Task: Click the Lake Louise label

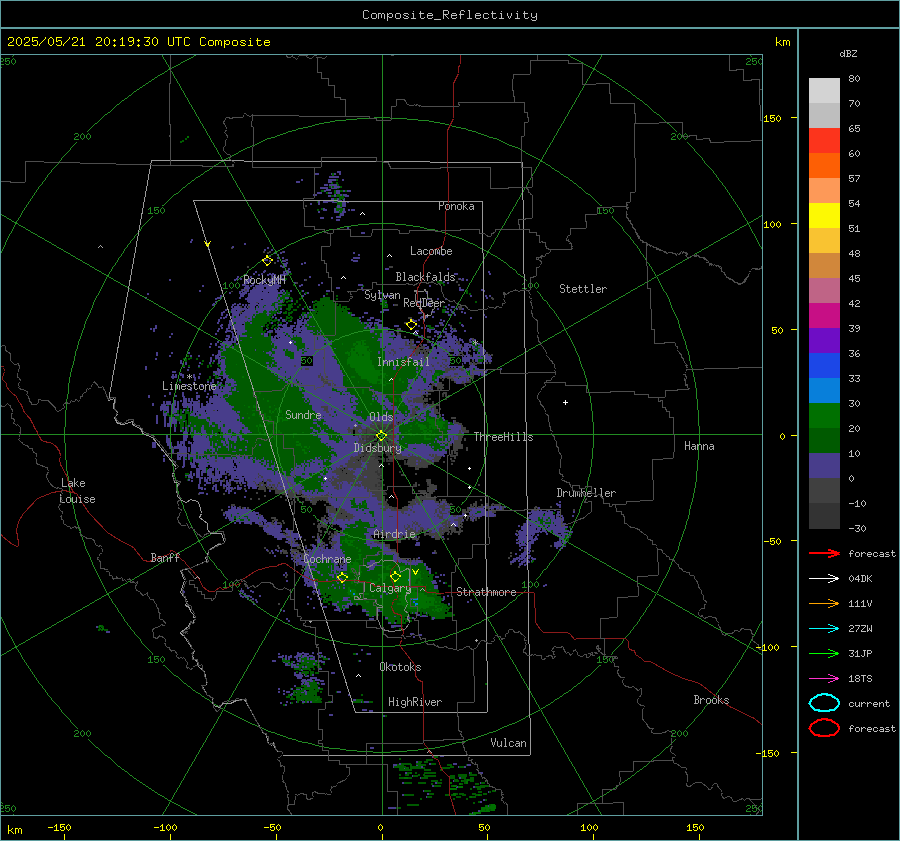Action: point(77,491)
